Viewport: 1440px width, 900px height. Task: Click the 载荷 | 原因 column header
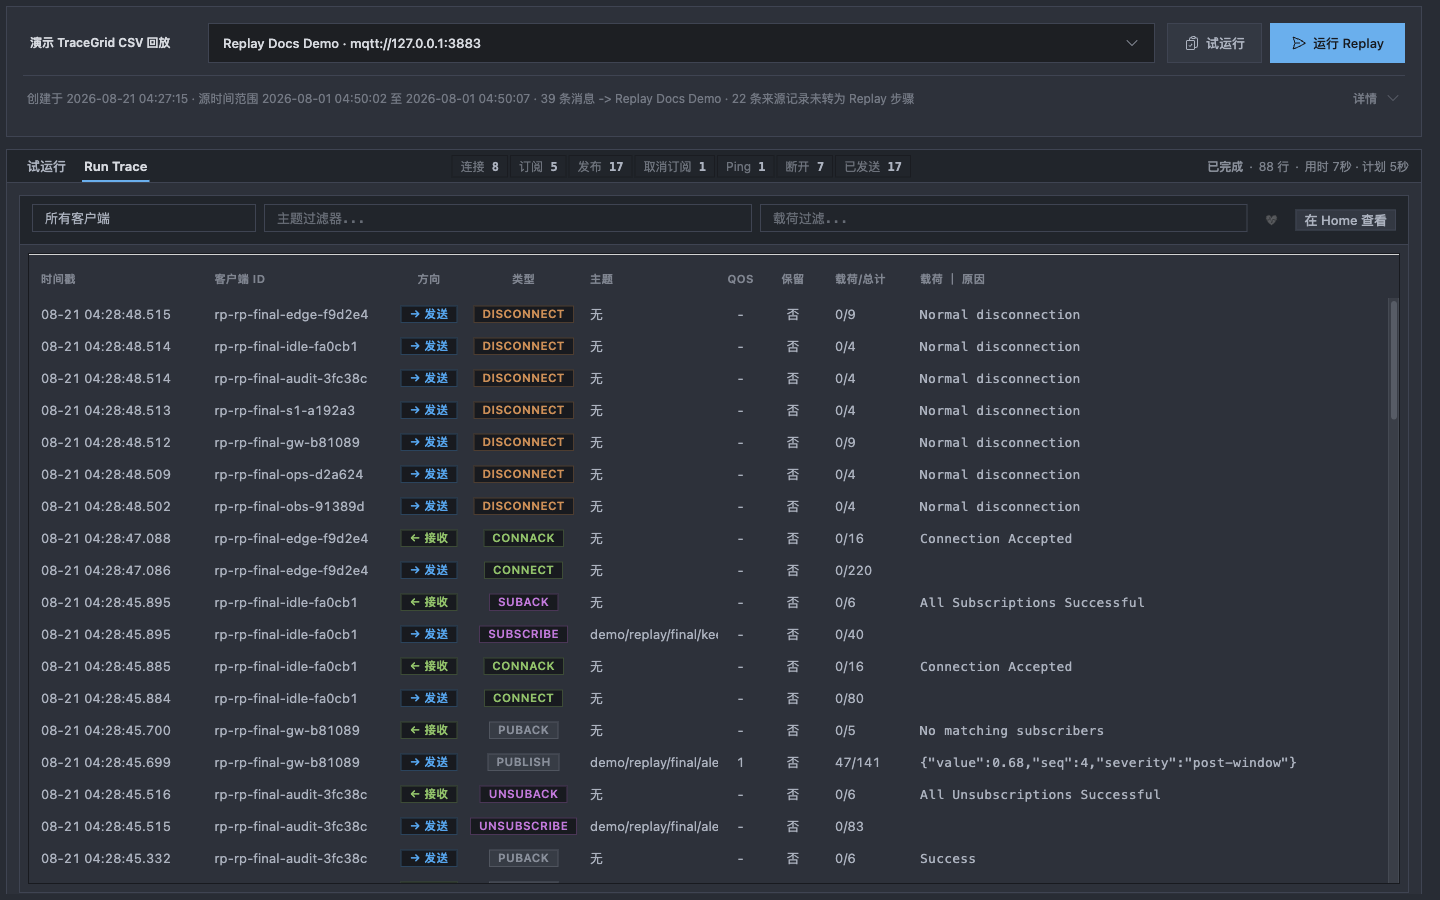[952, 279]
